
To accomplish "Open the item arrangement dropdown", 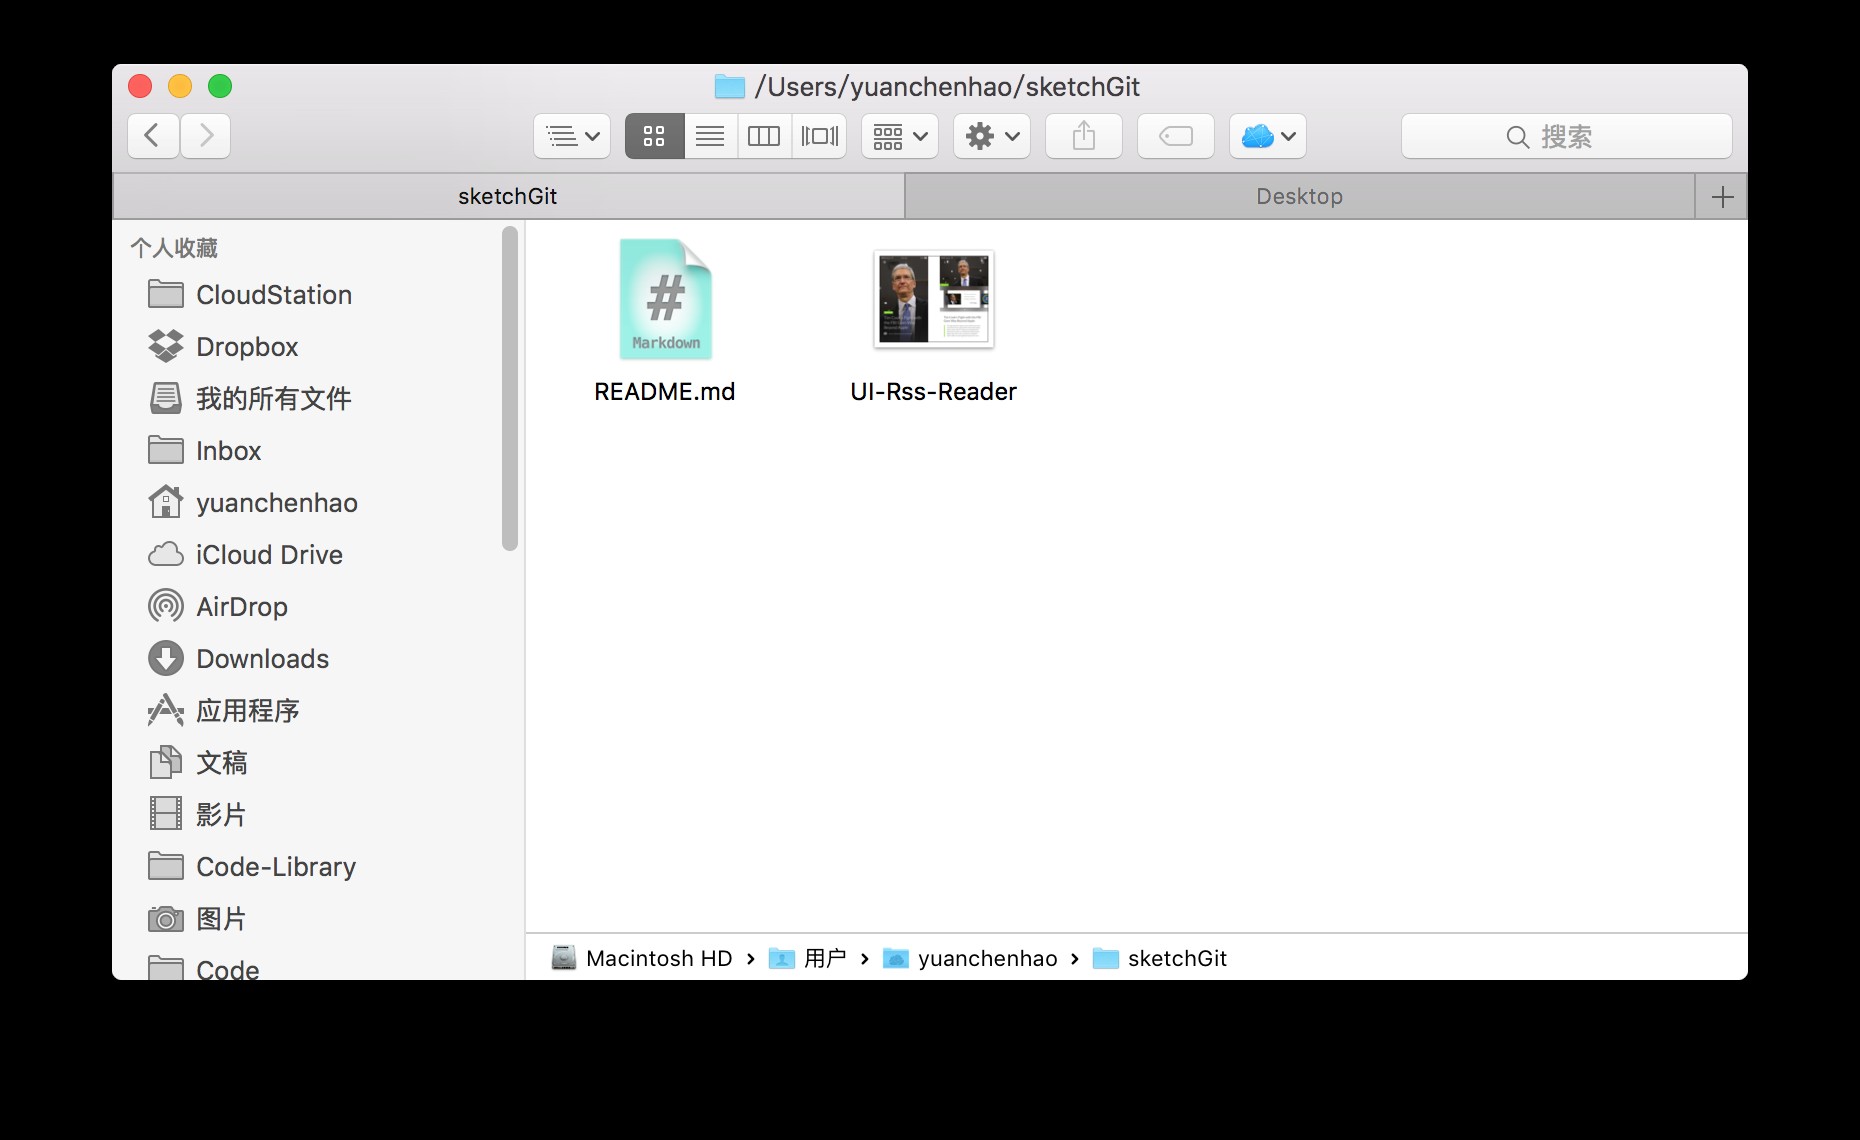I will point(900,136).
